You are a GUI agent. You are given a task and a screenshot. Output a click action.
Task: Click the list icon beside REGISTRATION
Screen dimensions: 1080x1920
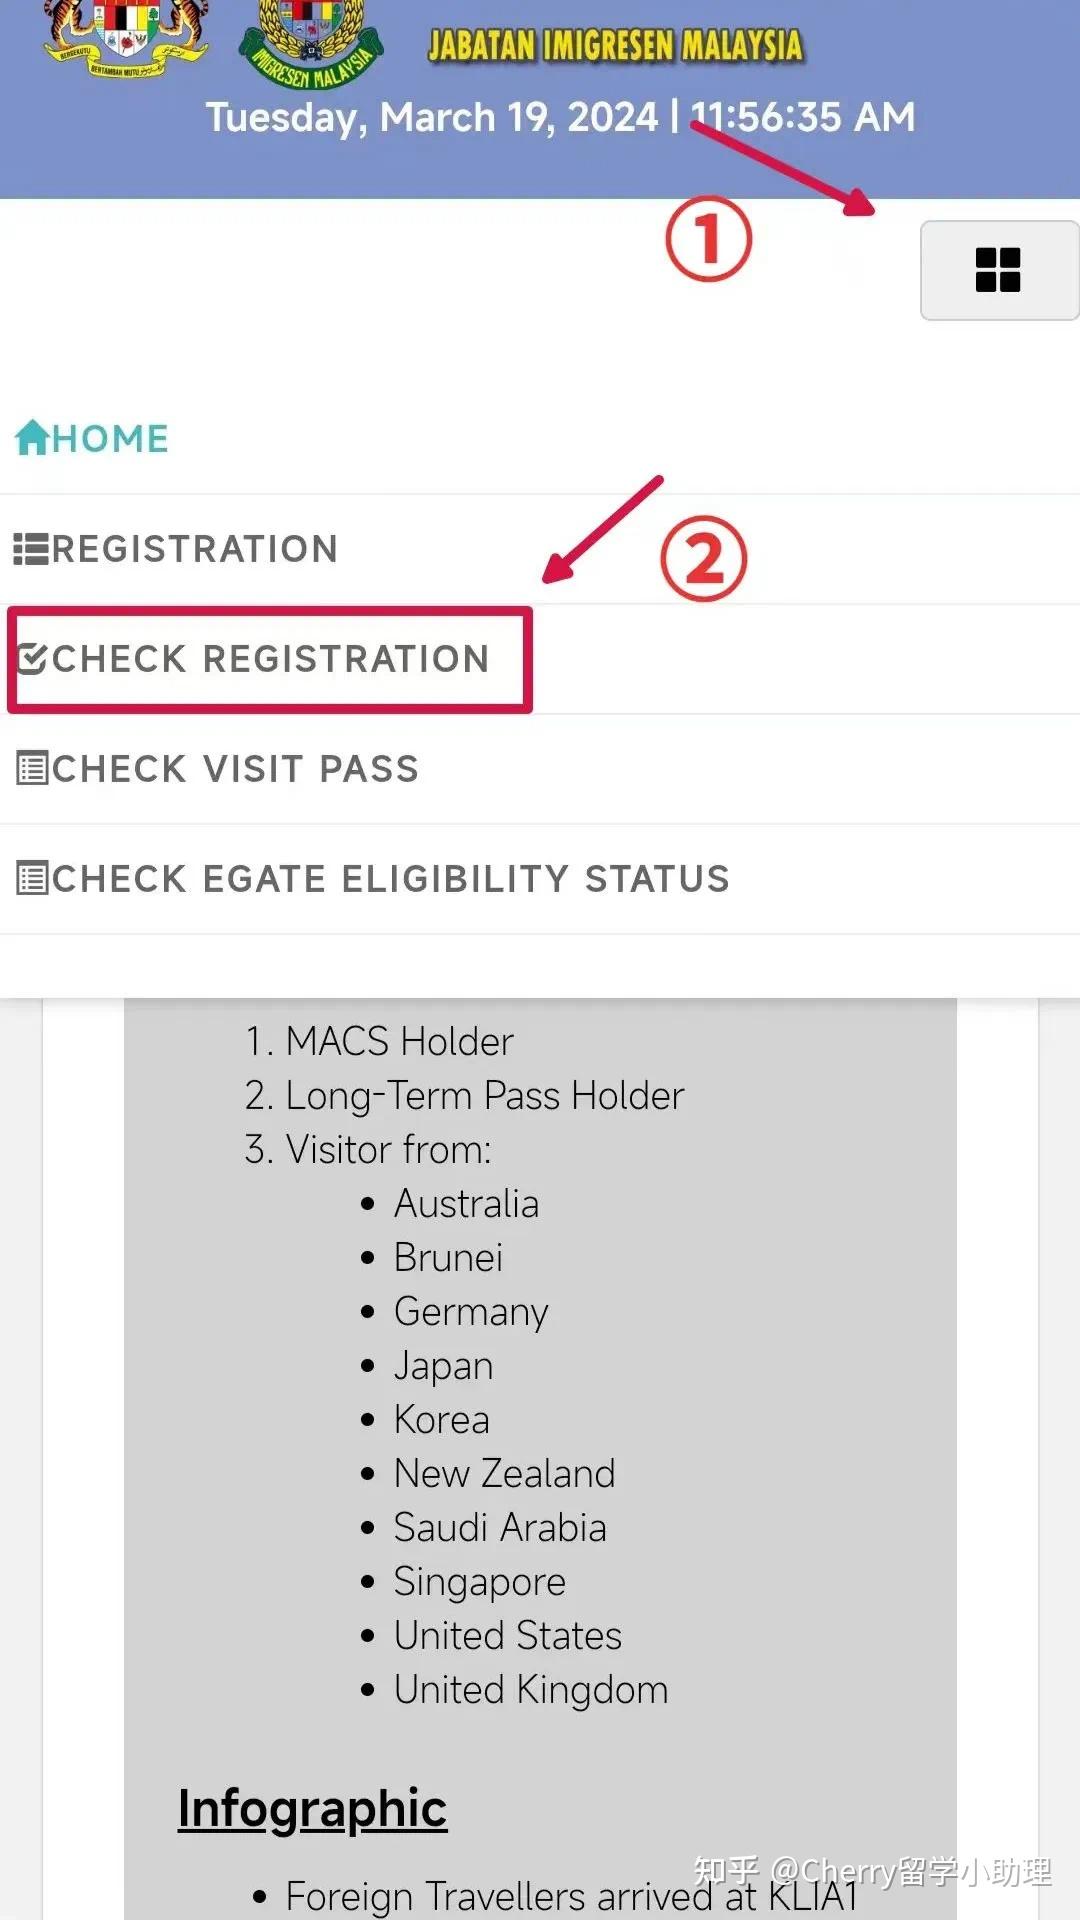(31, 549)
